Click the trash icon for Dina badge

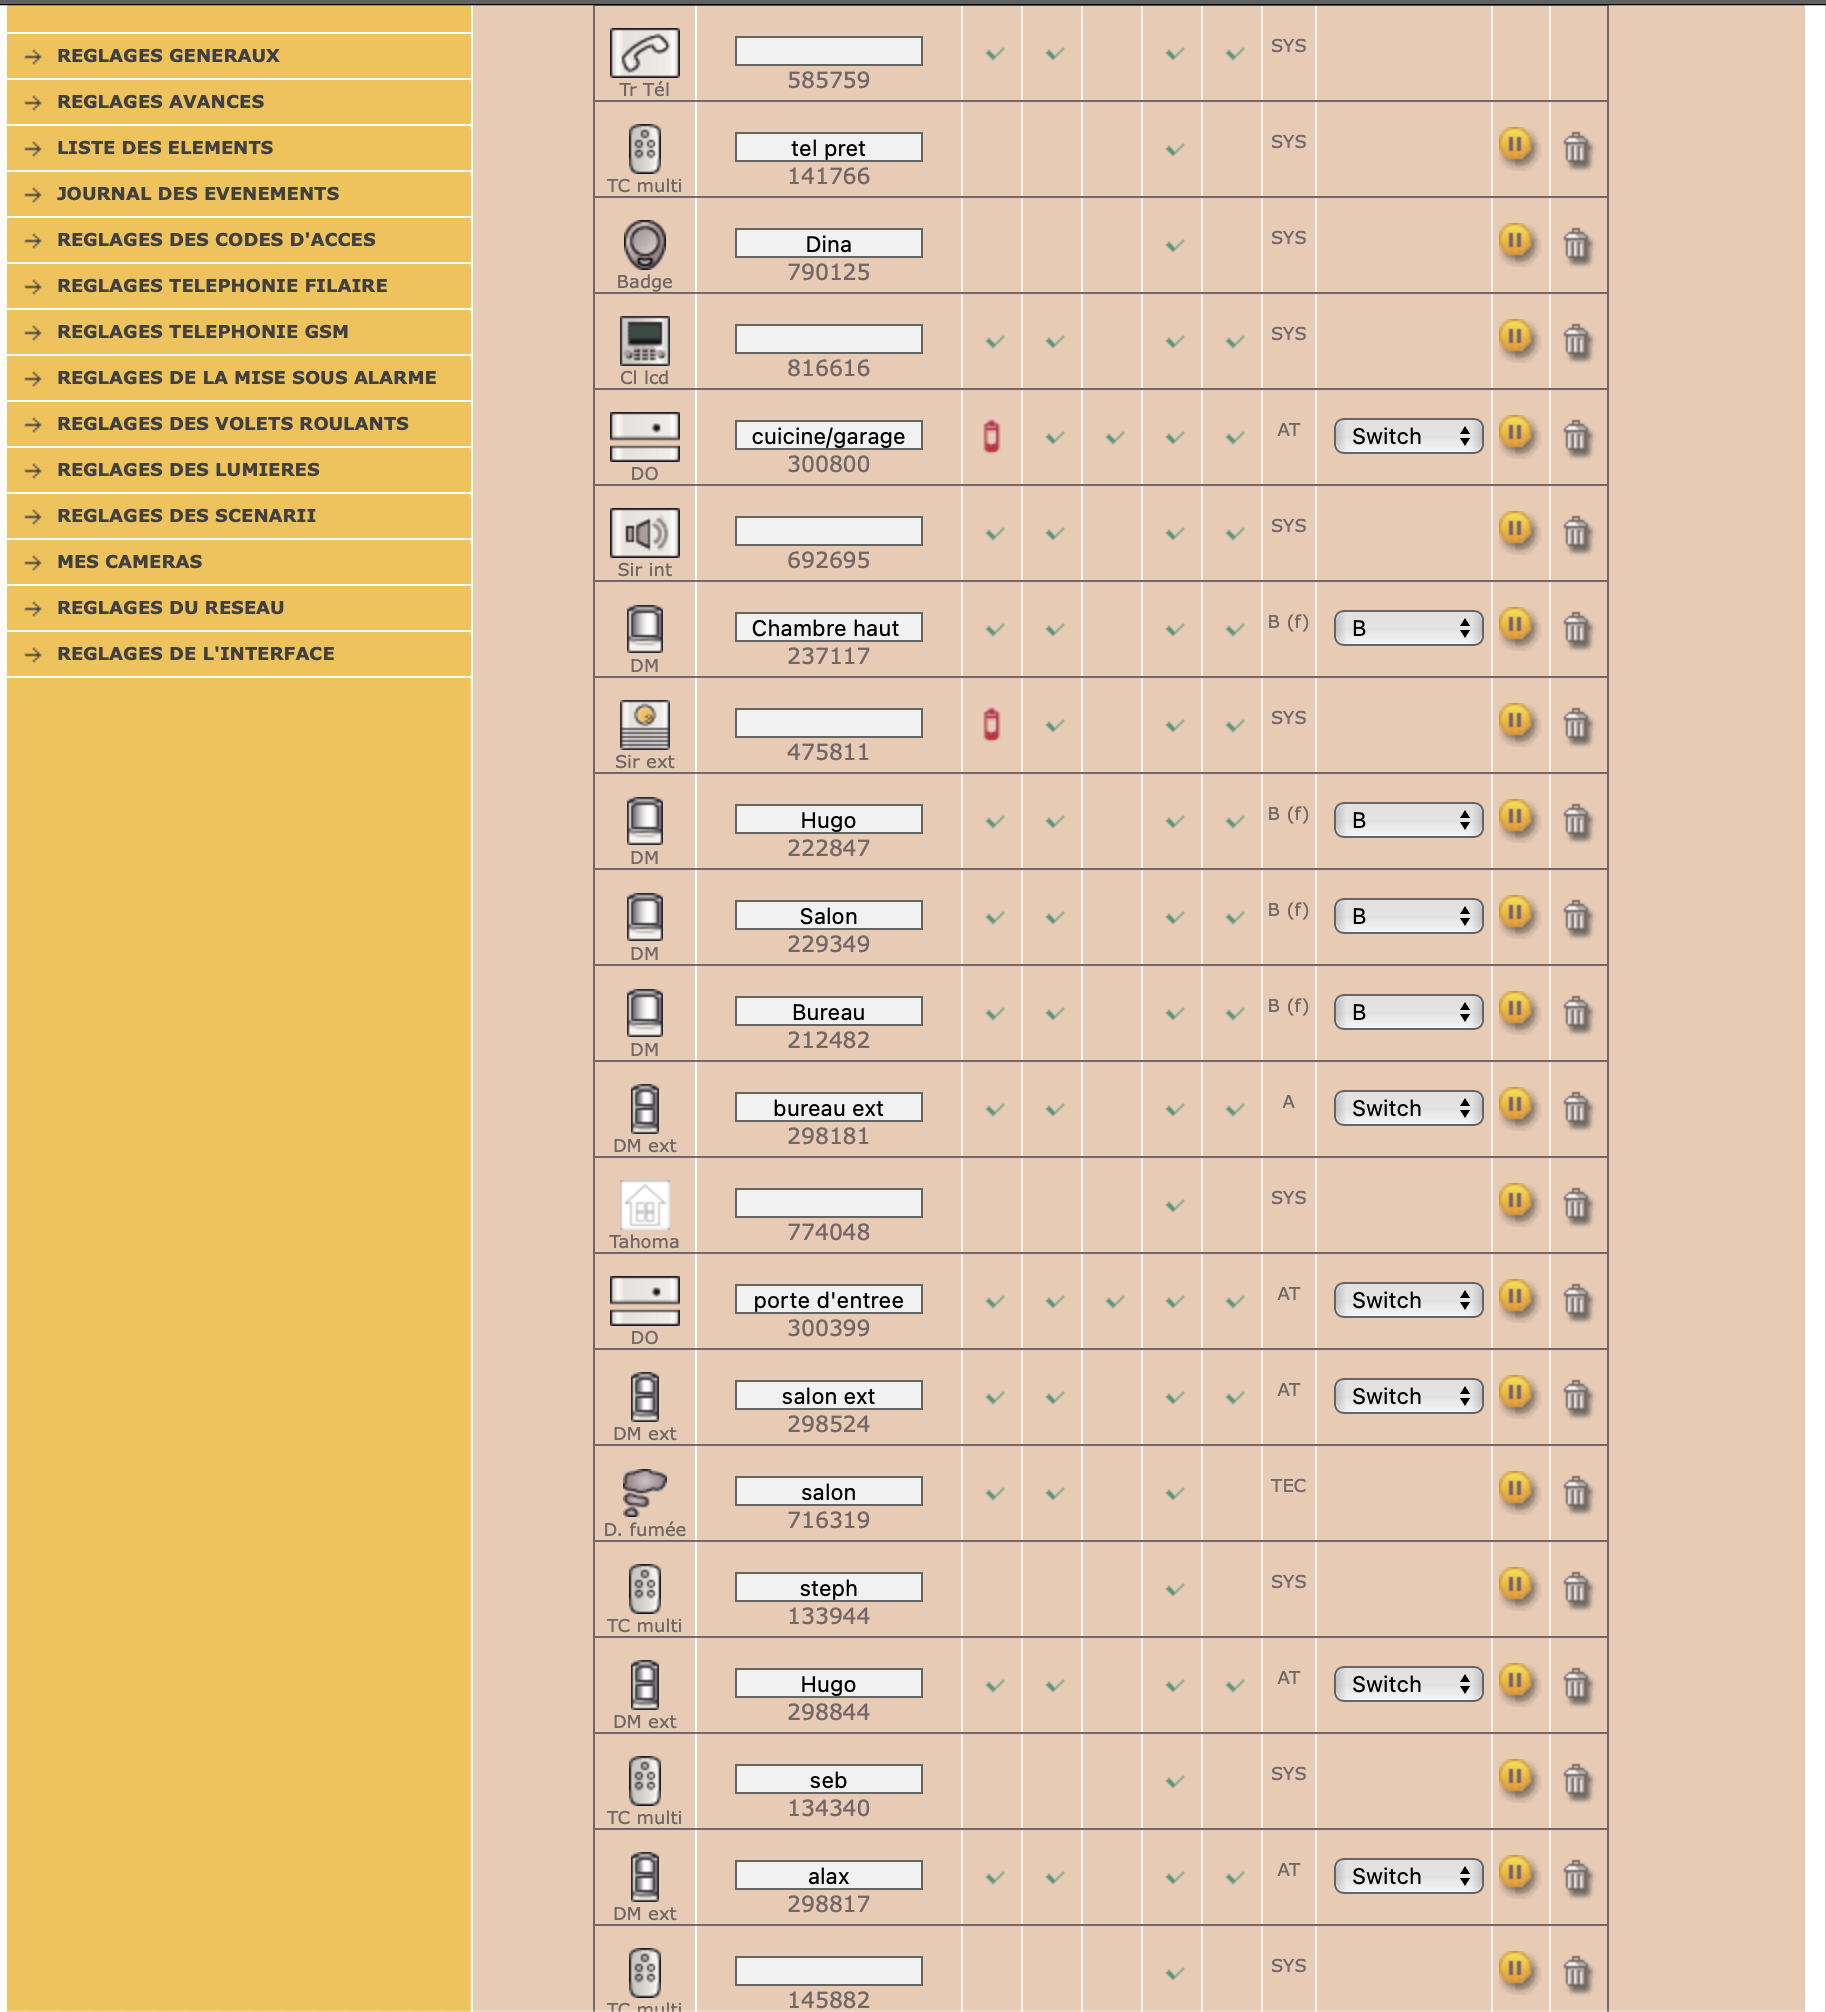pyautogui.click(x=1576, y=245)
